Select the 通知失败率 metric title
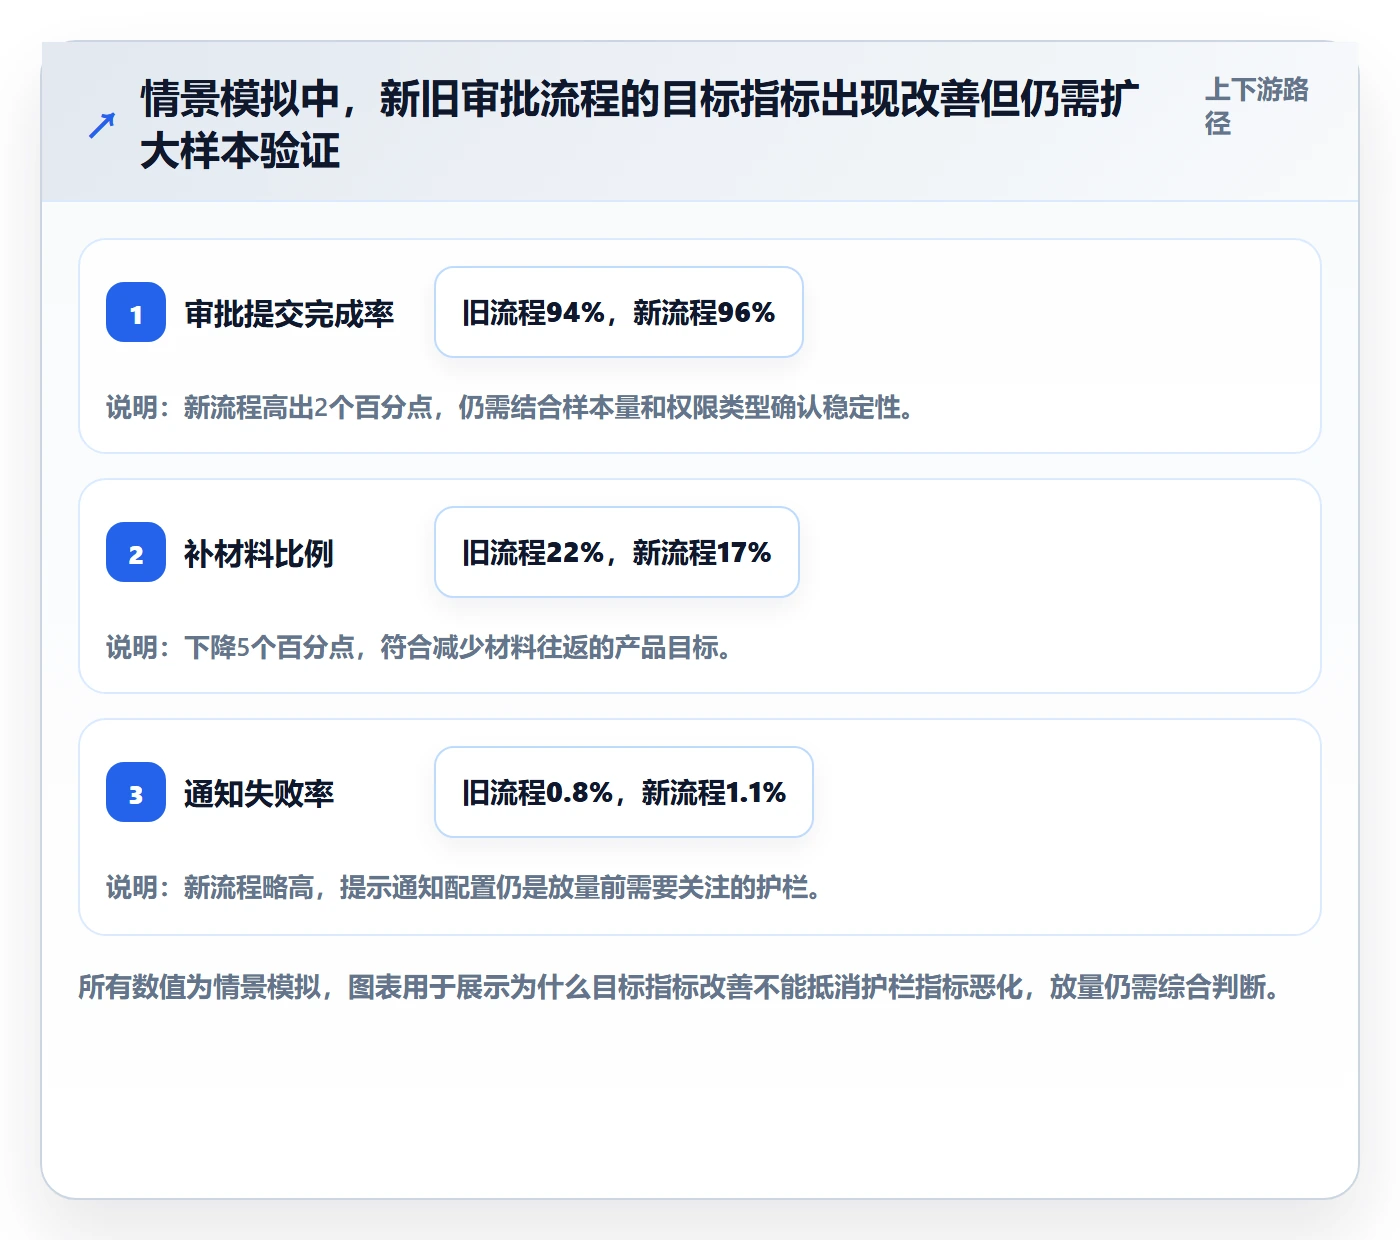 coord(259,793)
